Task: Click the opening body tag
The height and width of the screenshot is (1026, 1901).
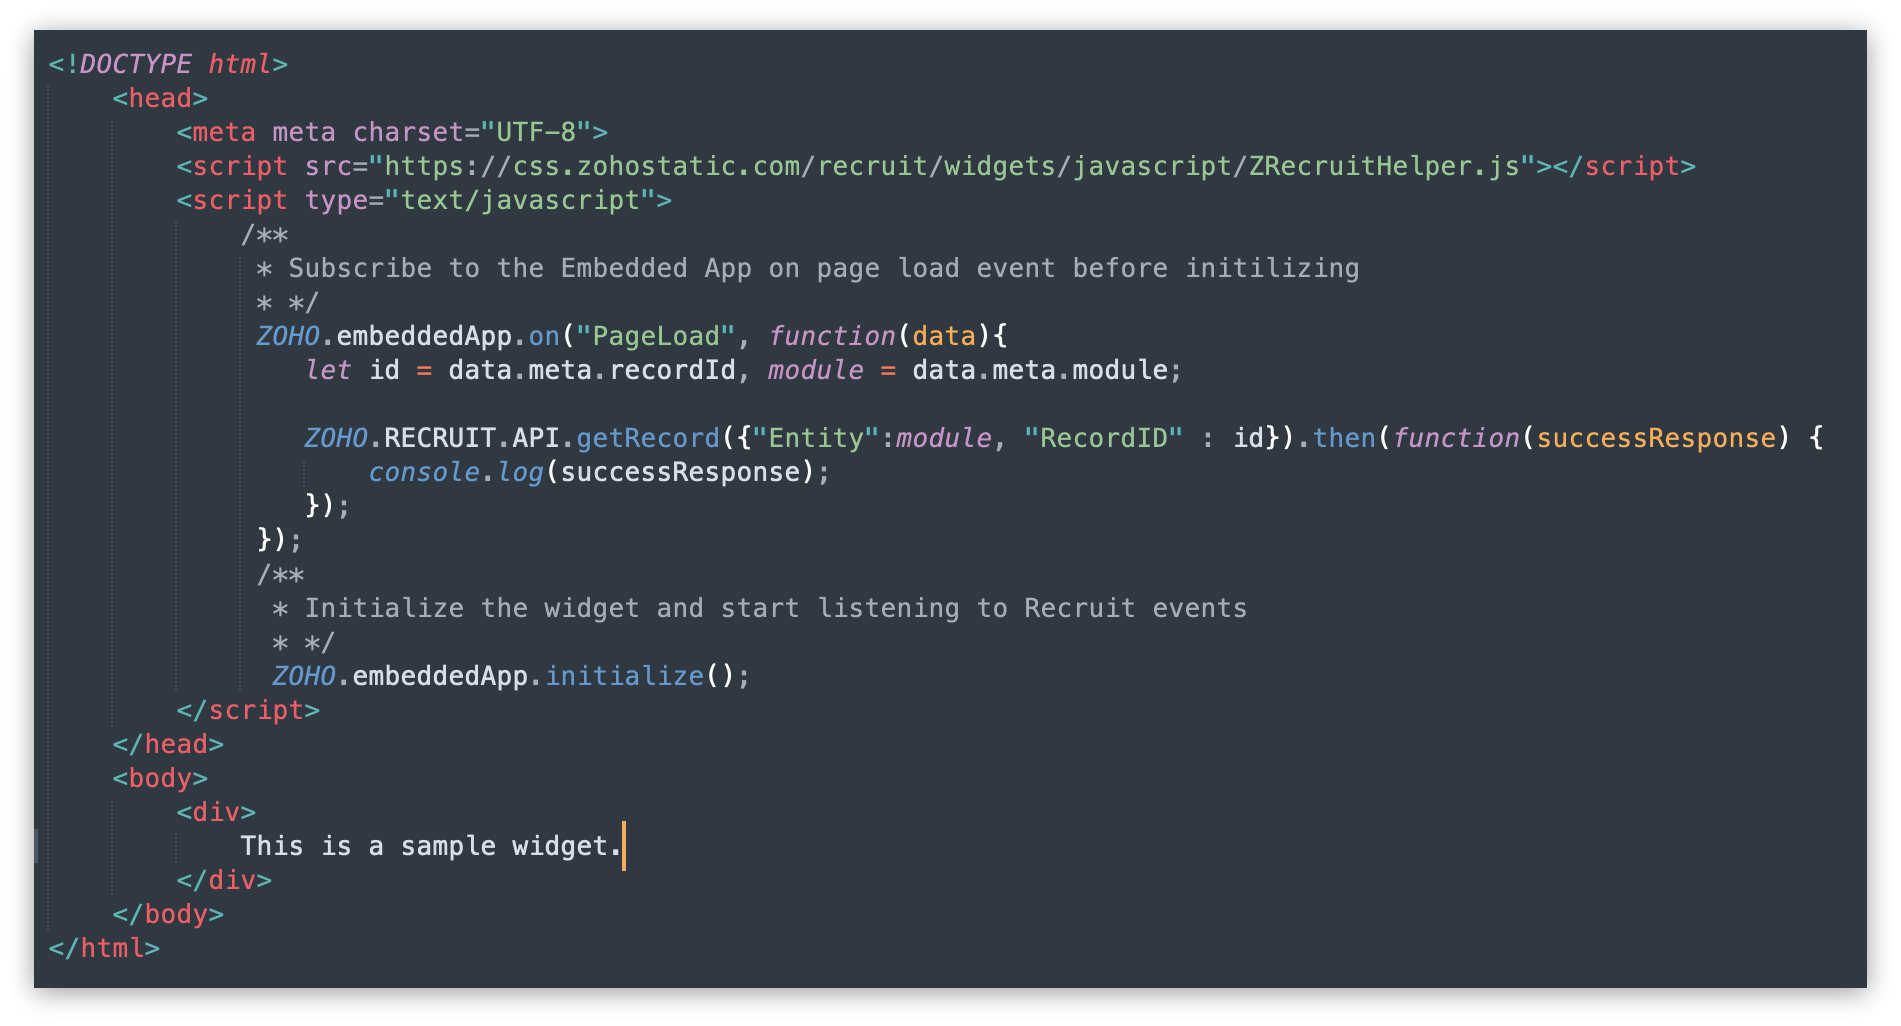Action: pos(160,778)
